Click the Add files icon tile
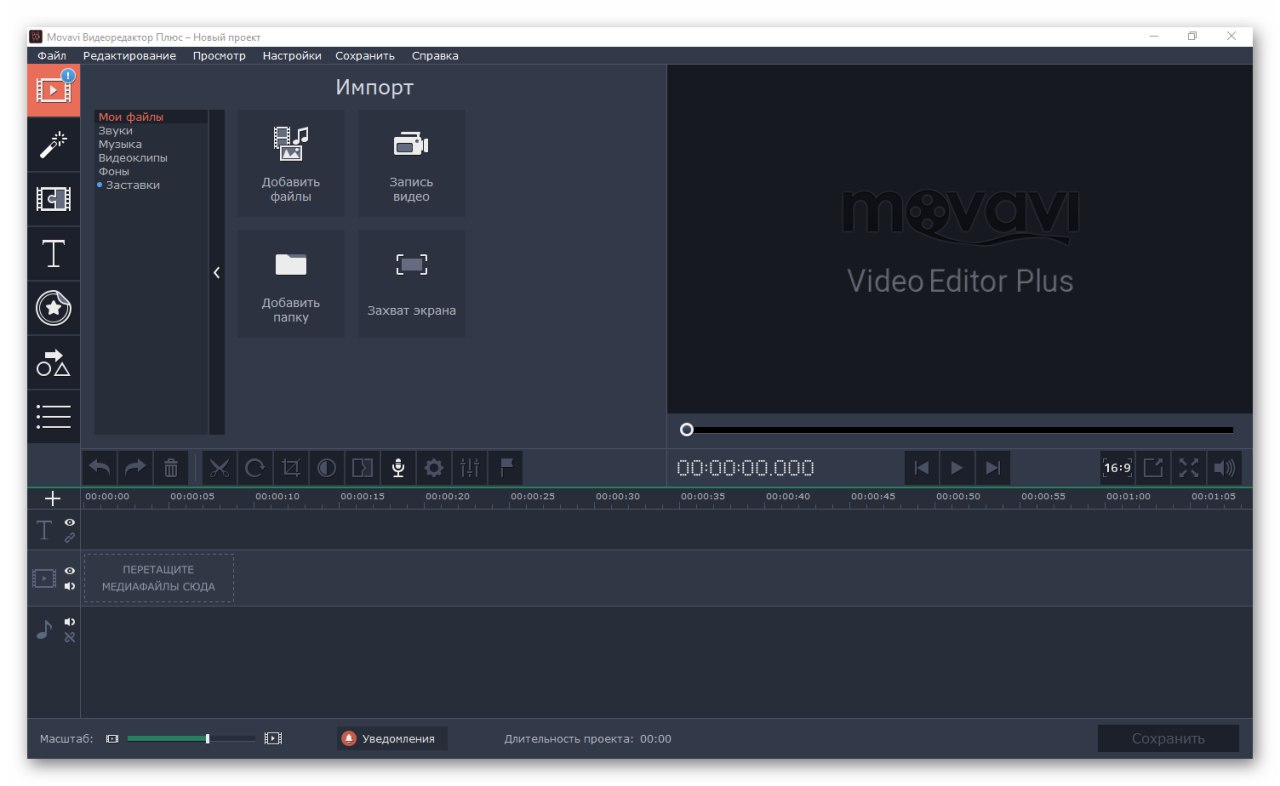Viewport: 1280px width, 786px height. [x=291, y=163]
